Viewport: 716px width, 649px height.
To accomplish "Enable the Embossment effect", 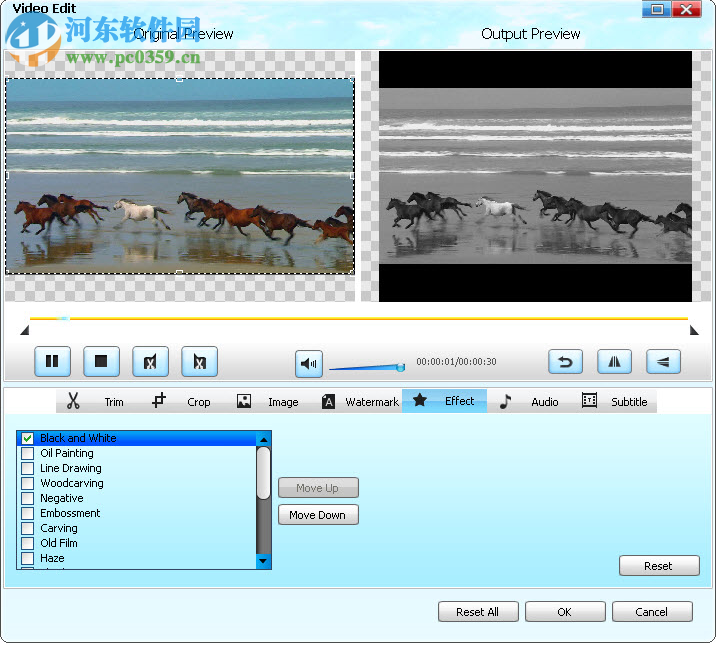I will click(27, 513).
